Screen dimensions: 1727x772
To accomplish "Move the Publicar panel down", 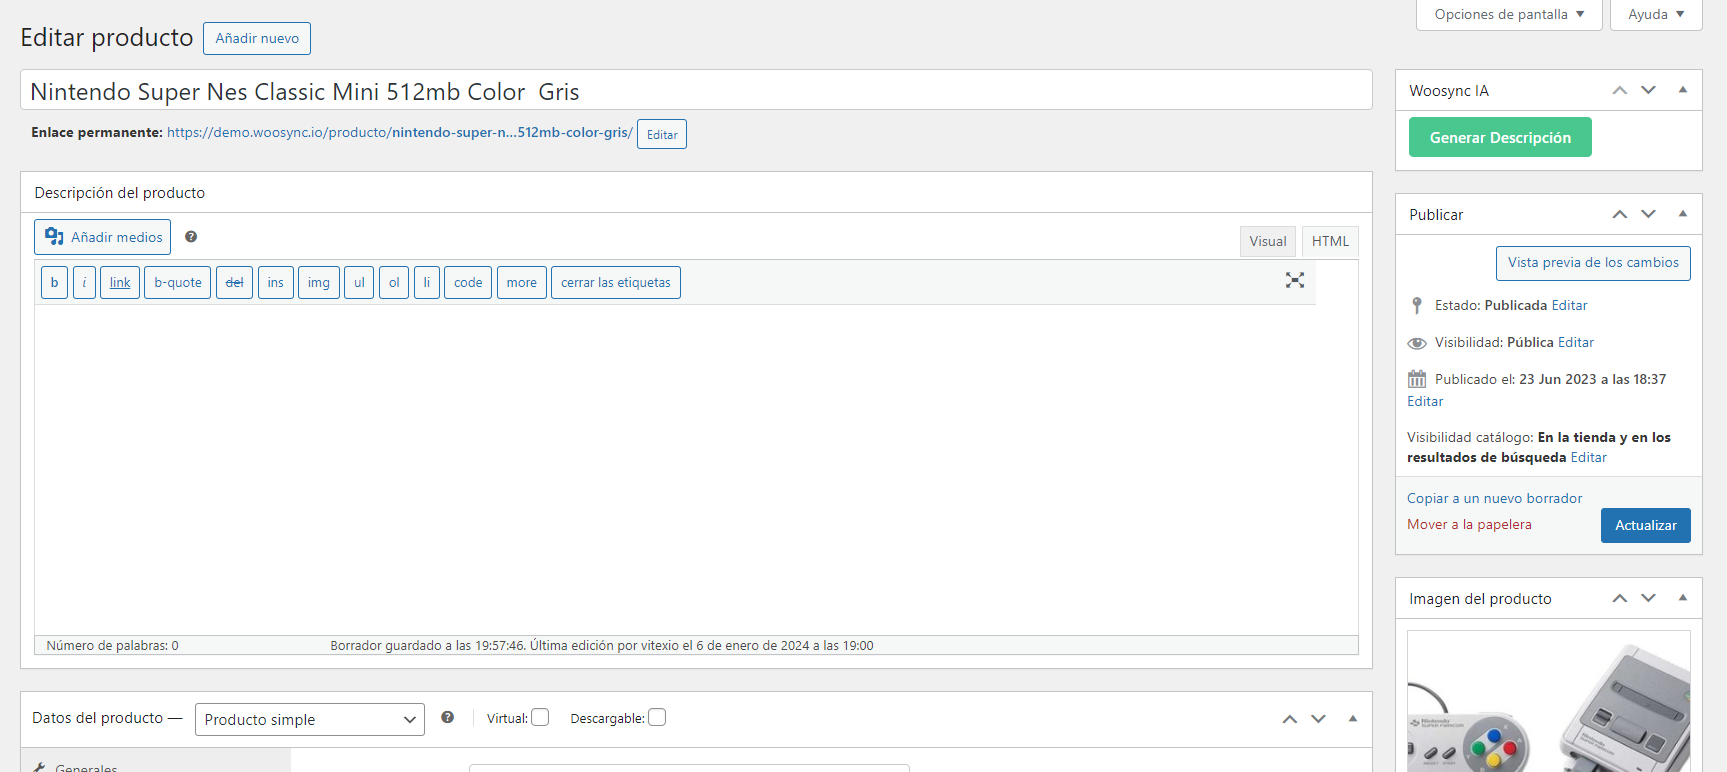I will tap(1649, 214).
